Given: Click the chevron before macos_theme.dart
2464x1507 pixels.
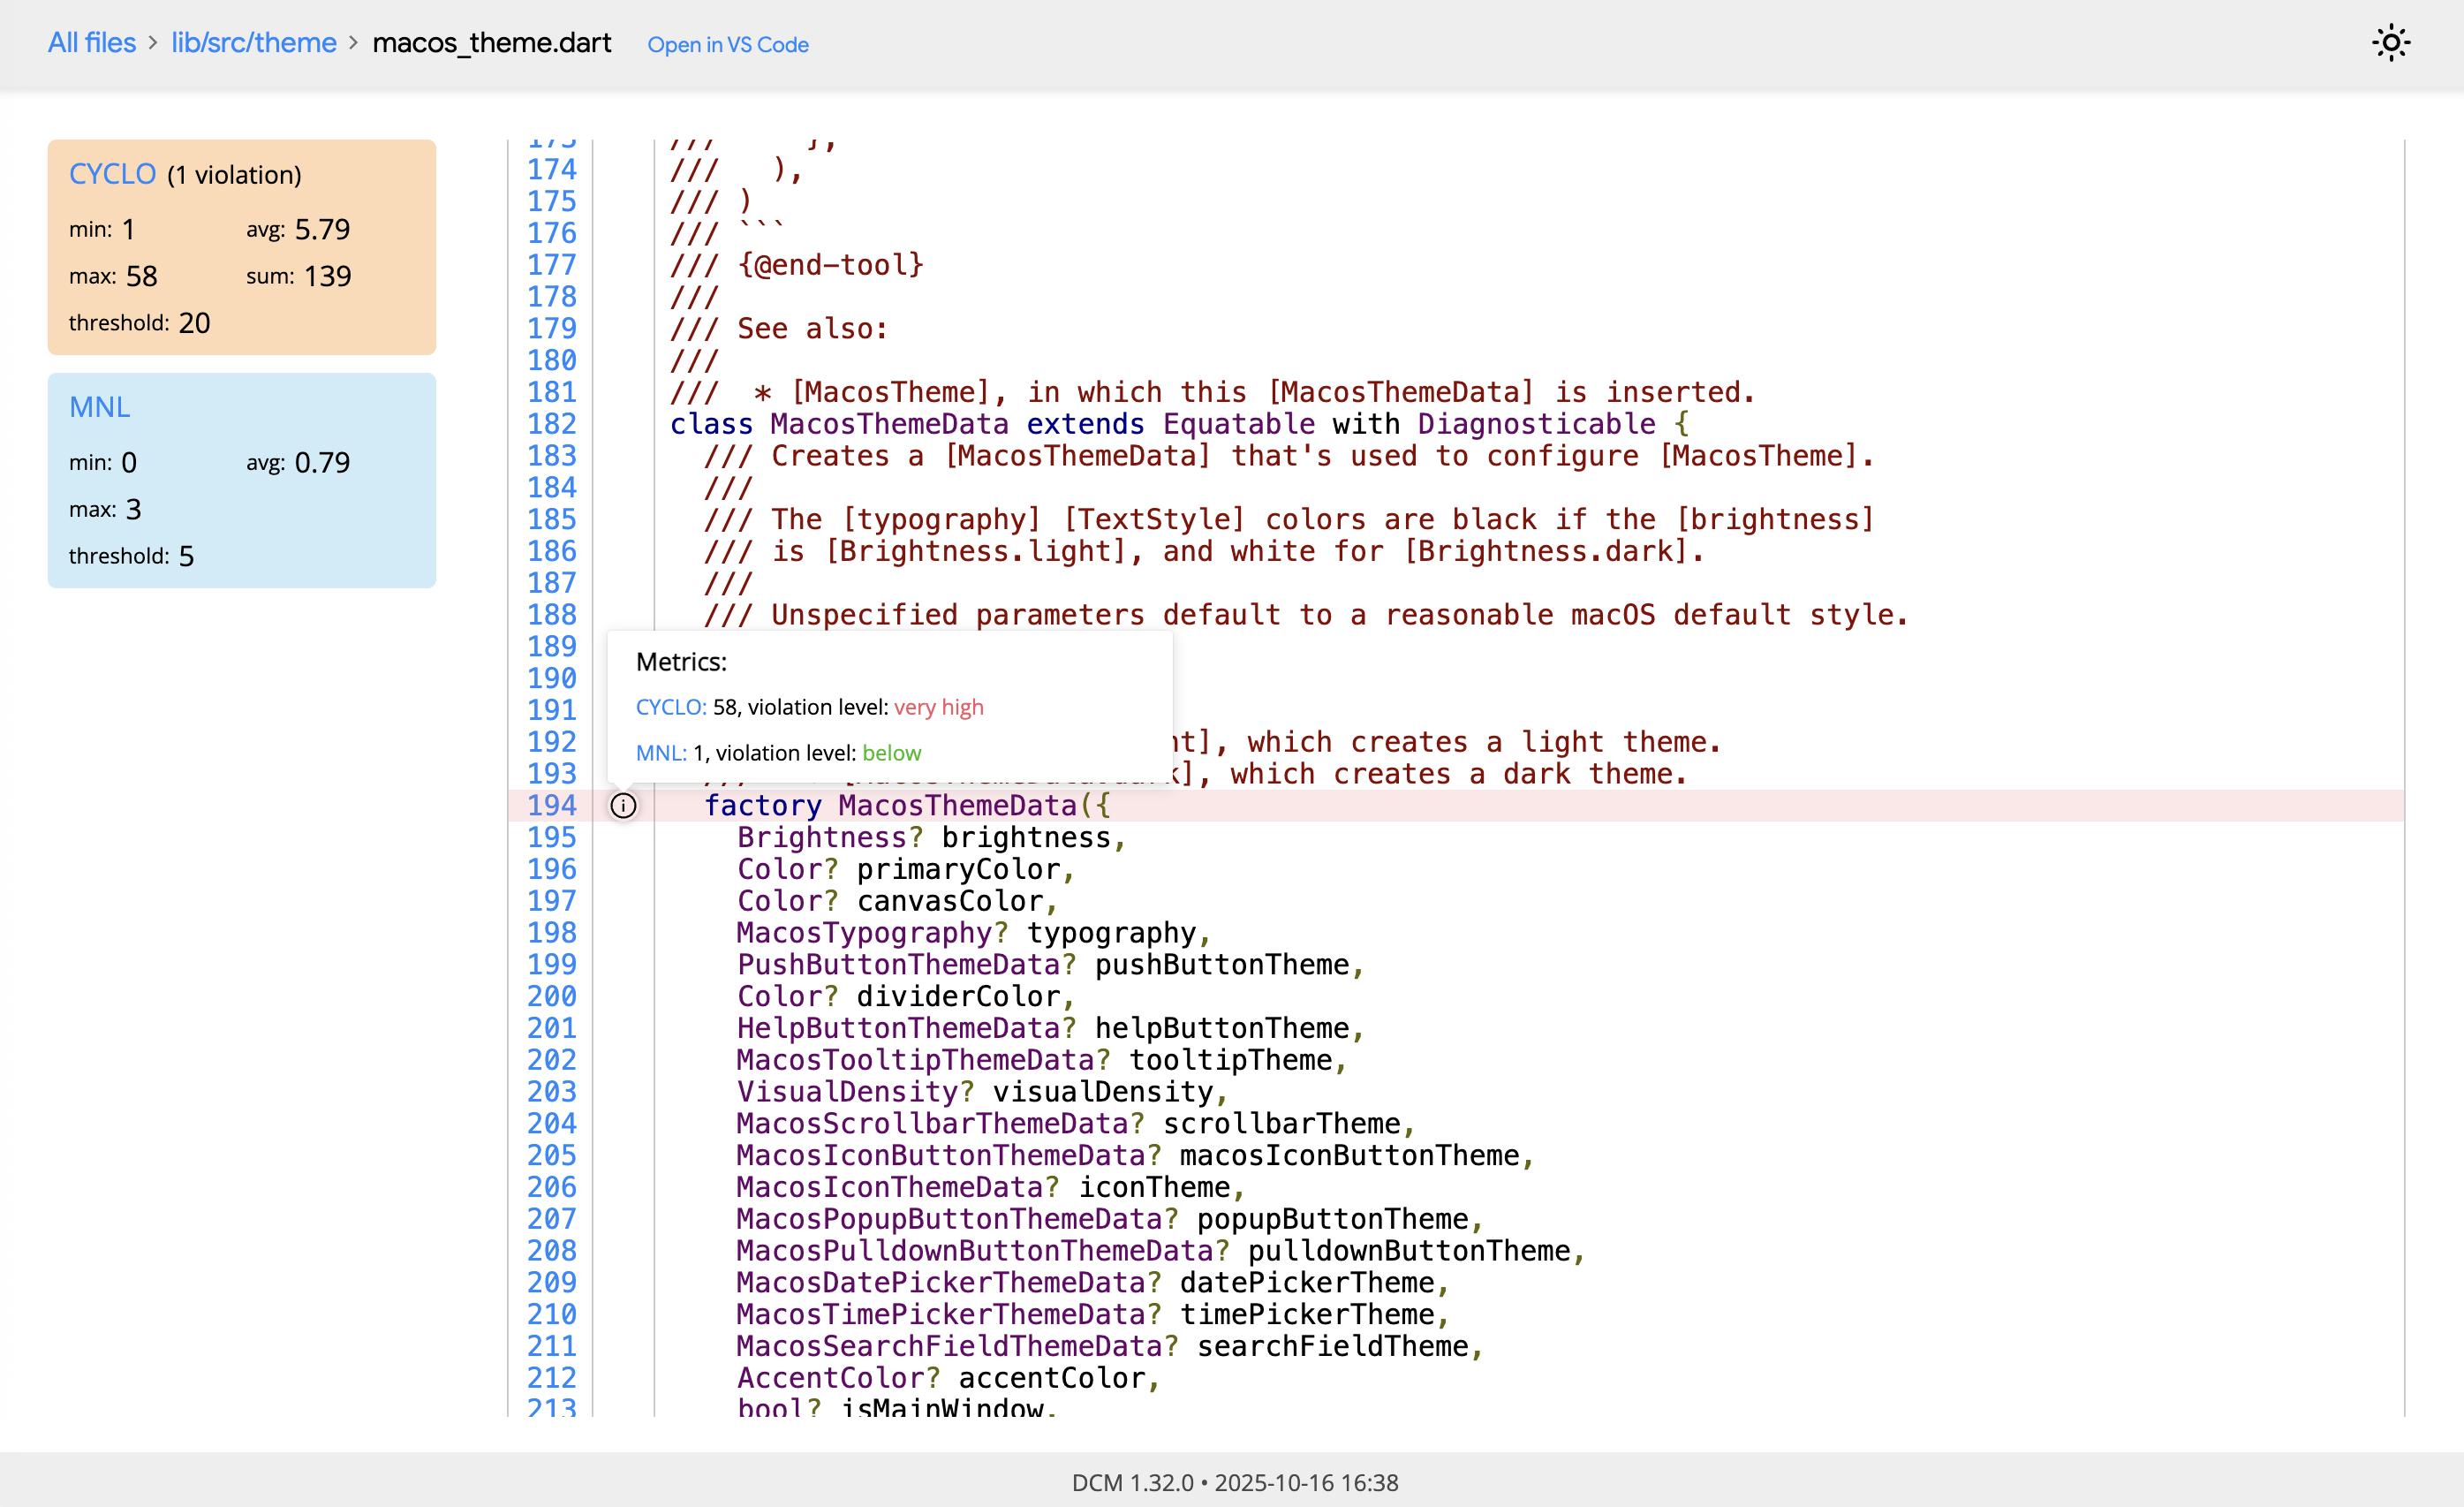Looking at the screenshot, I should (x=354, y=43).
